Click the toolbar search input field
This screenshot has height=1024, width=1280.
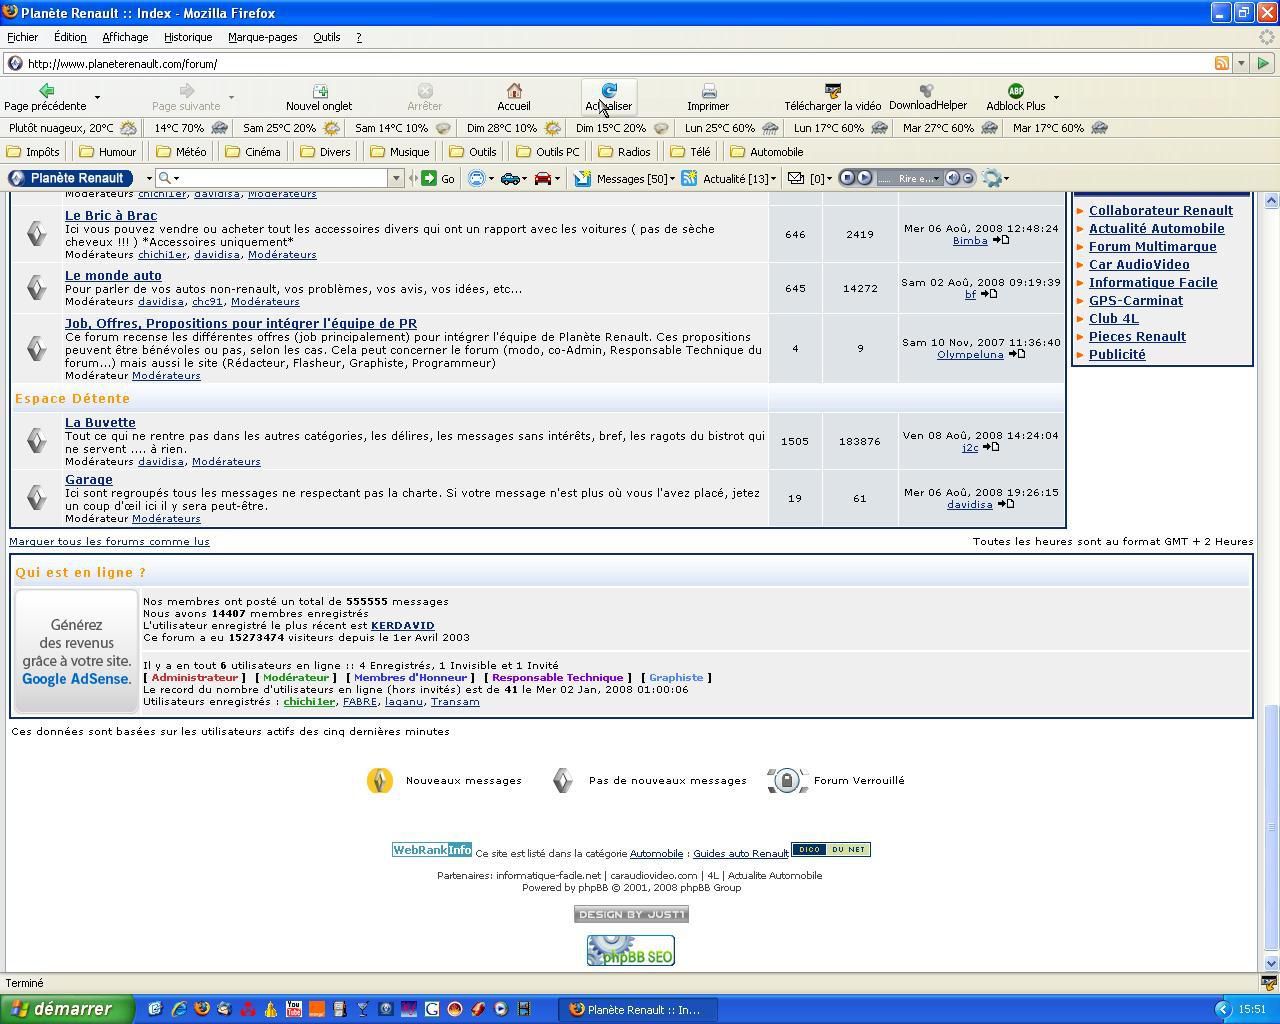coord(283,178)
